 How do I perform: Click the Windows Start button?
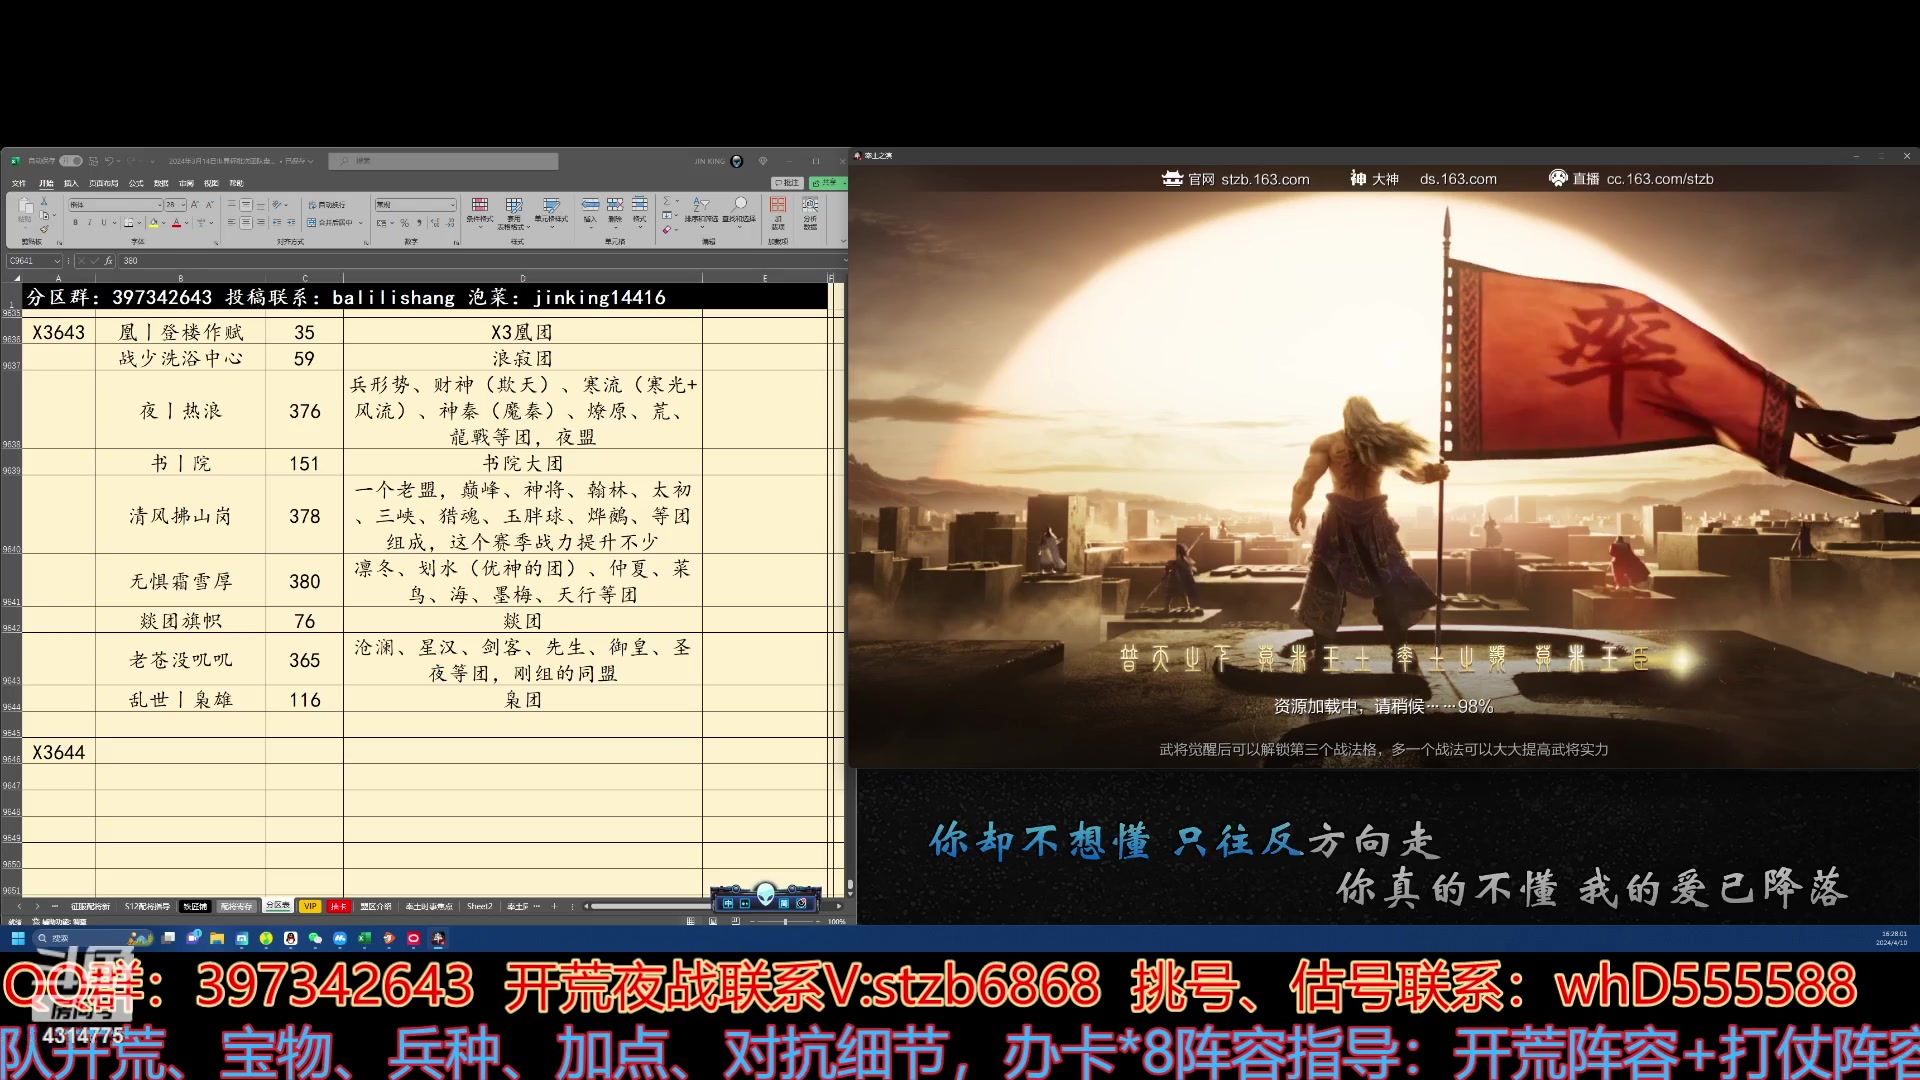[17, 938]
